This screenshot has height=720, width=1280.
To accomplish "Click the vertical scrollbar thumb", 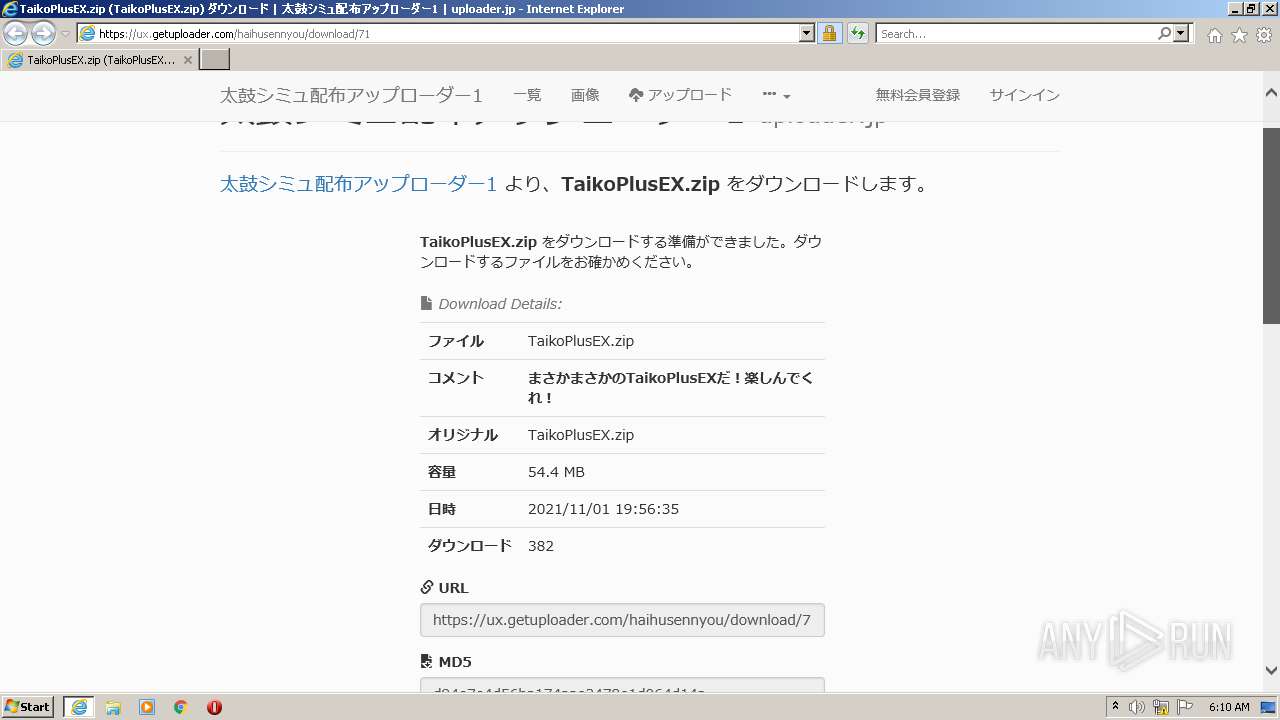I will click(x=1271, y=226).
